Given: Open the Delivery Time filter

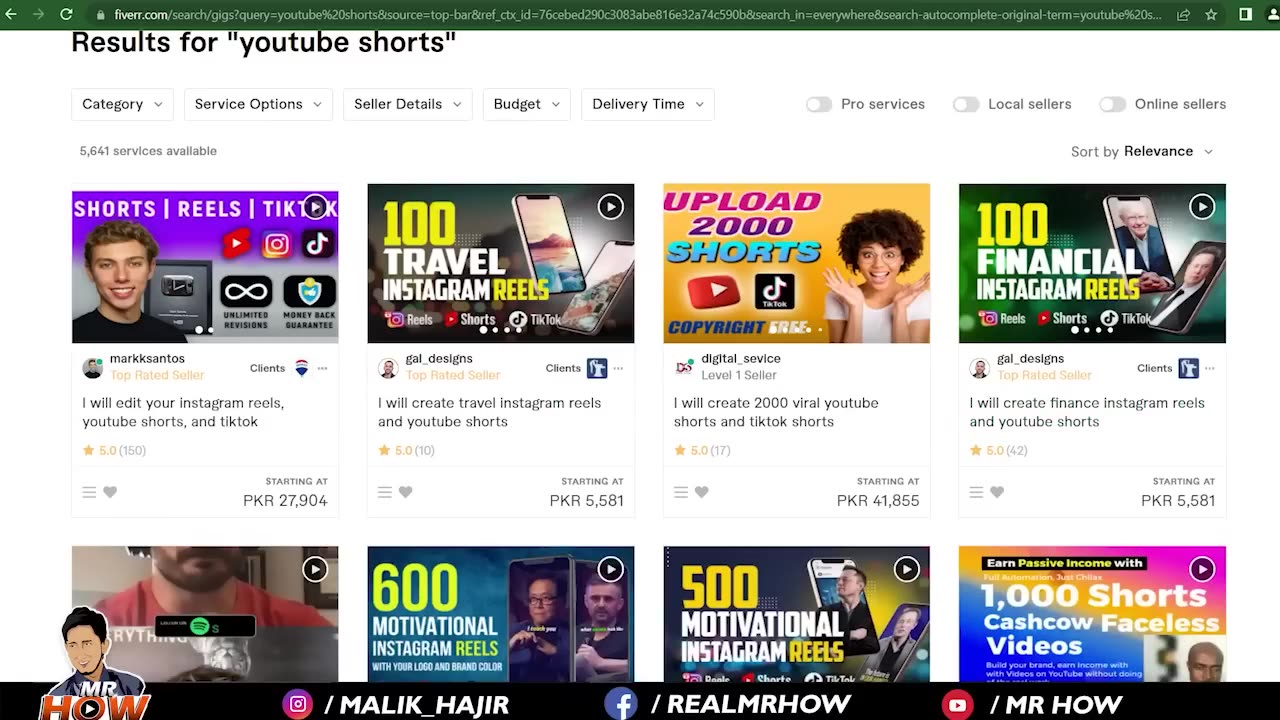Looking at the screenshot, I should point(648,104).
